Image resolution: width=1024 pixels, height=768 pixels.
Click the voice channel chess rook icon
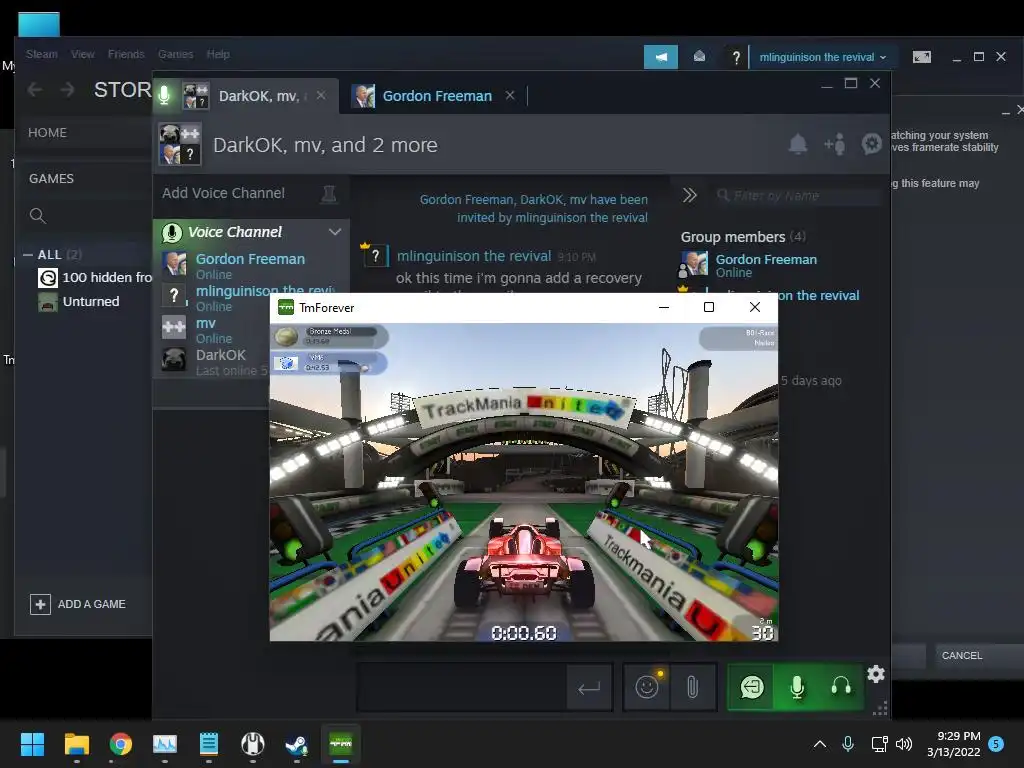coord(328,193)
